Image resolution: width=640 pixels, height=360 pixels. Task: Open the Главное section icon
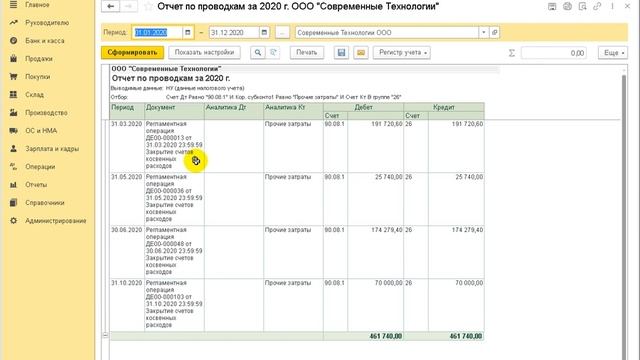tap(13, 5)
